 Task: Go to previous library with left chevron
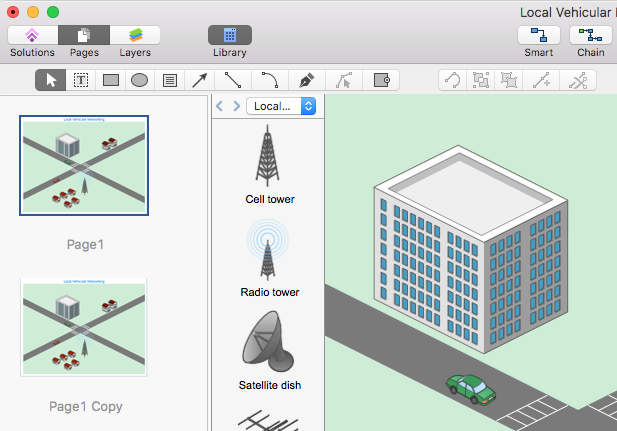pos(221,105)
